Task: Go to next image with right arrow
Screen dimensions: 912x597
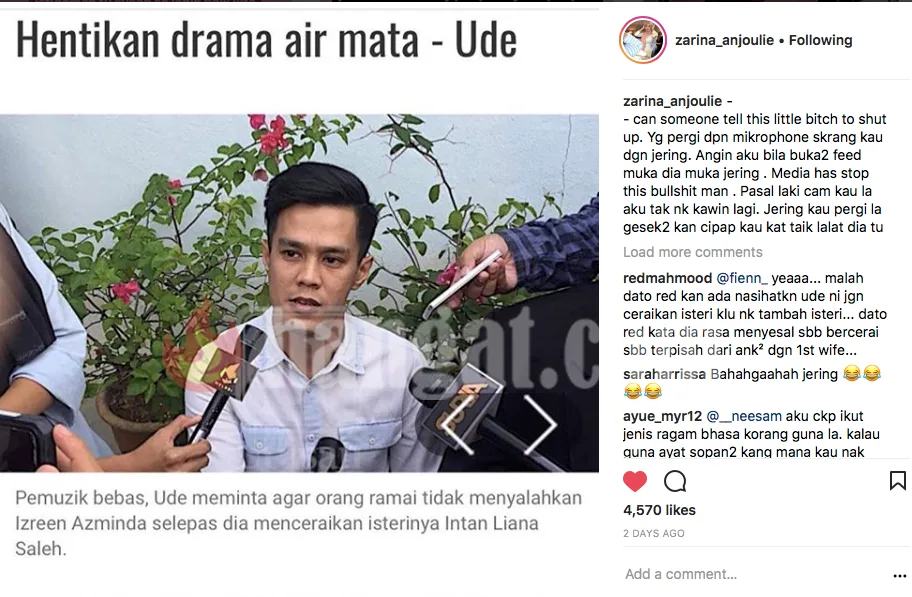Action: pos(541,425)
